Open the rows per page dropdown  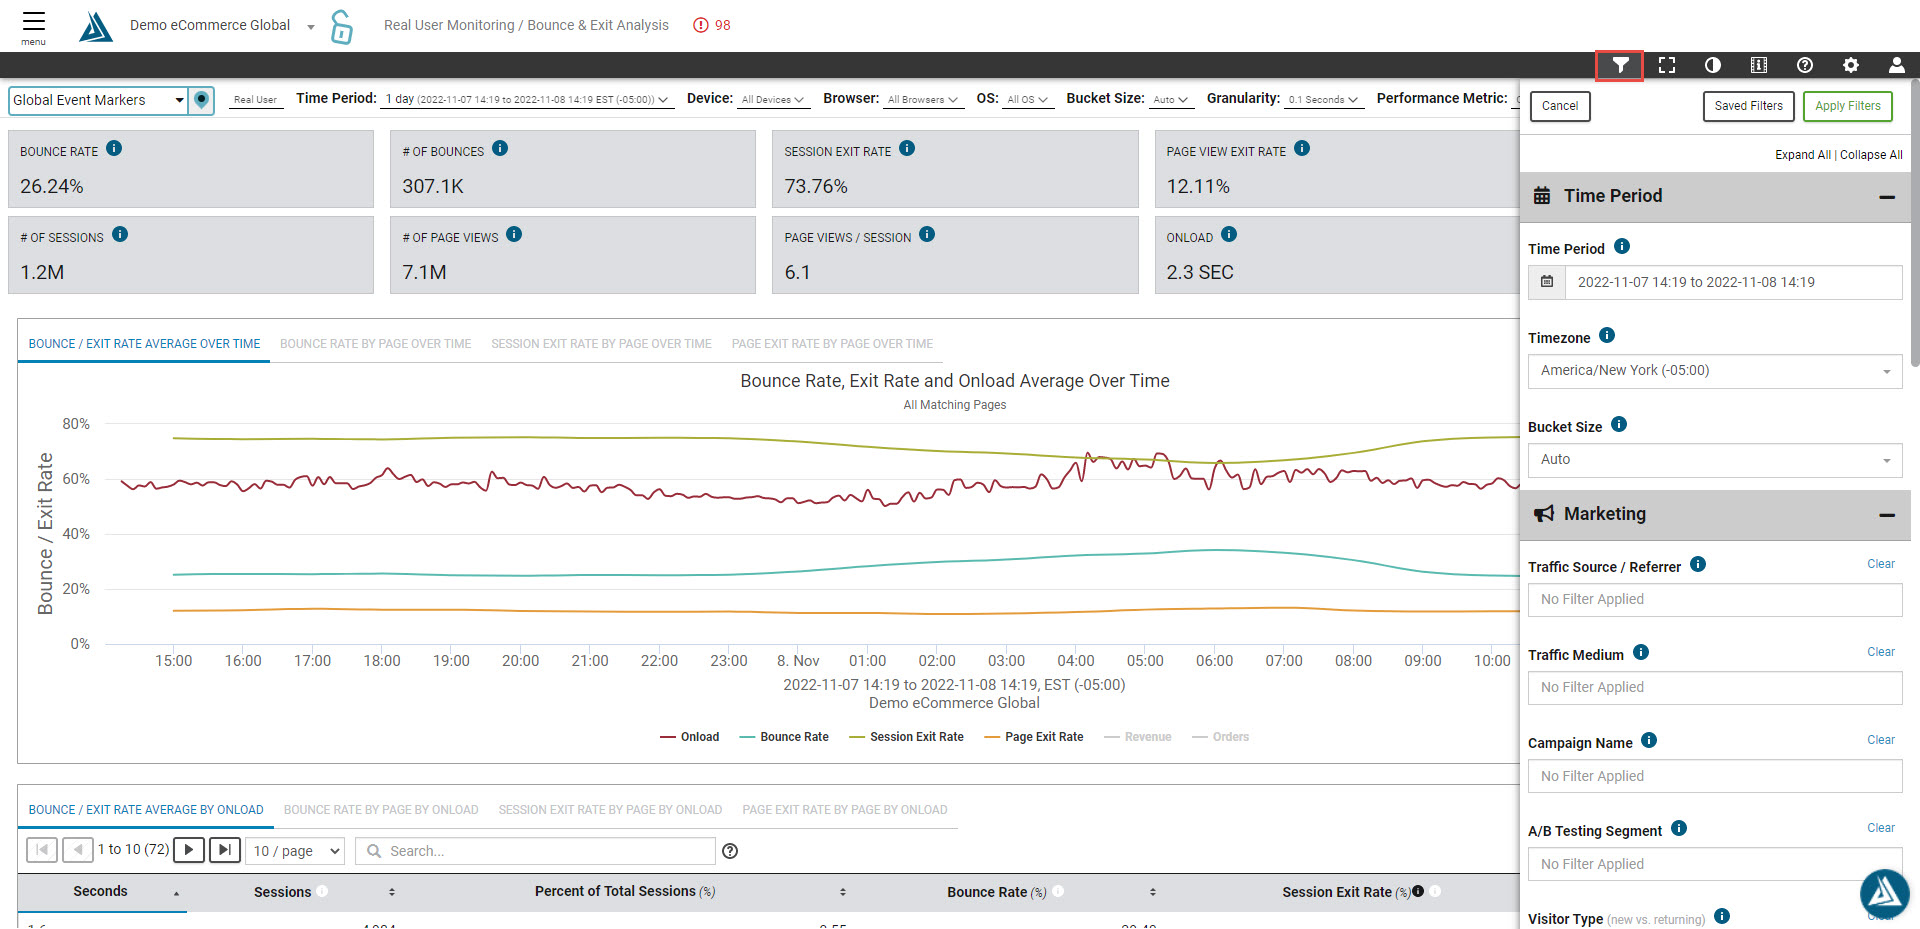(296, 851)
